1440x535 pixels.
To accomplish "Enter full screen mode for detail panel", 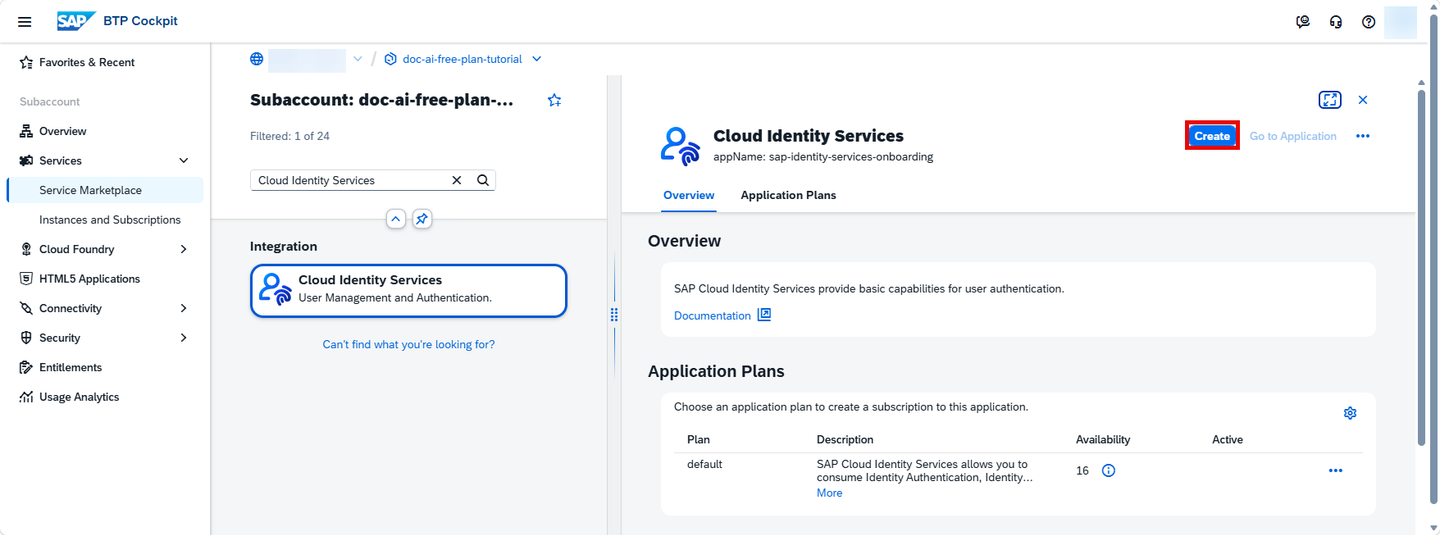I will [1330, 100].
